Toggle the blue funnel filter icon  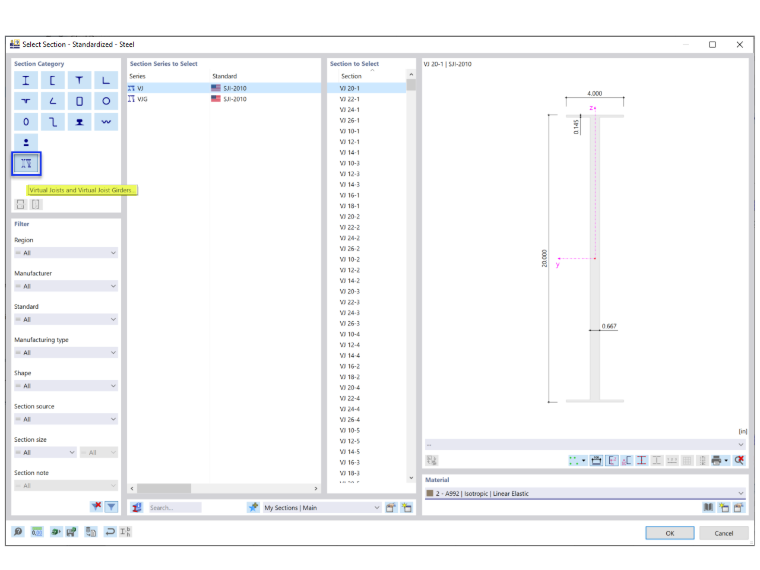[x=111, y=507]
